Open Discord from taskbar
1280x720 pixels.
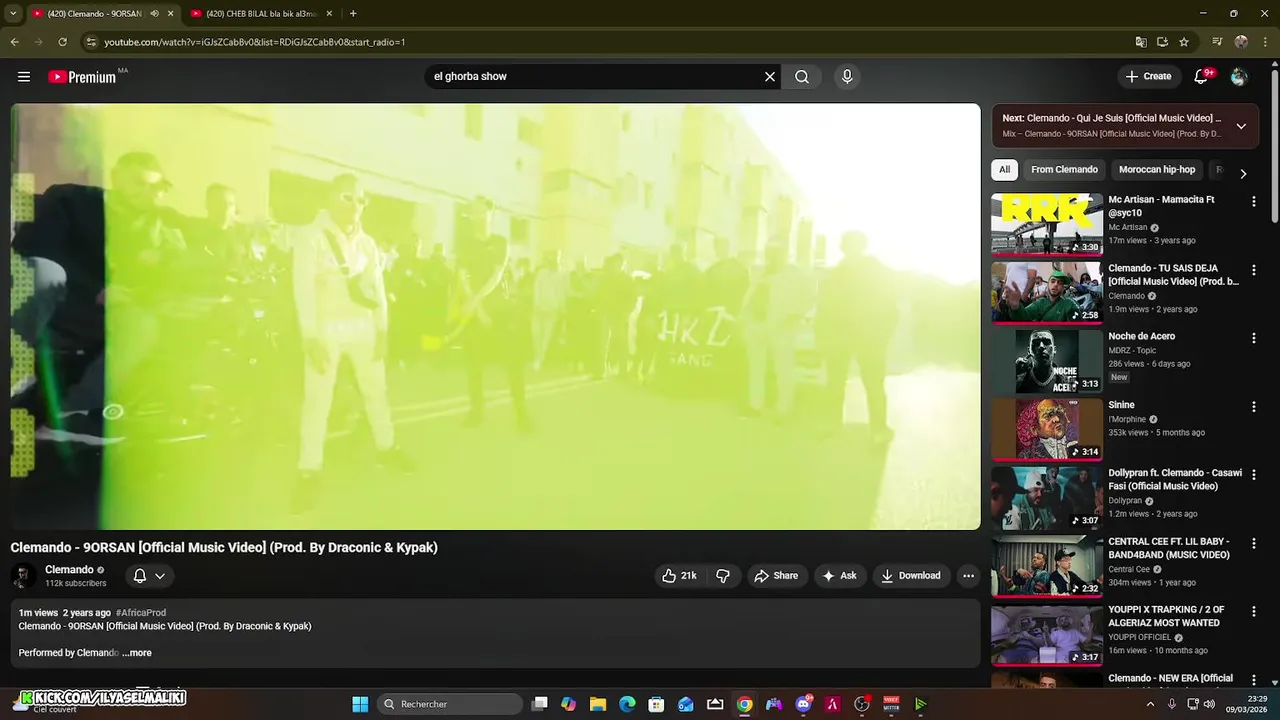tap(804, 704)
